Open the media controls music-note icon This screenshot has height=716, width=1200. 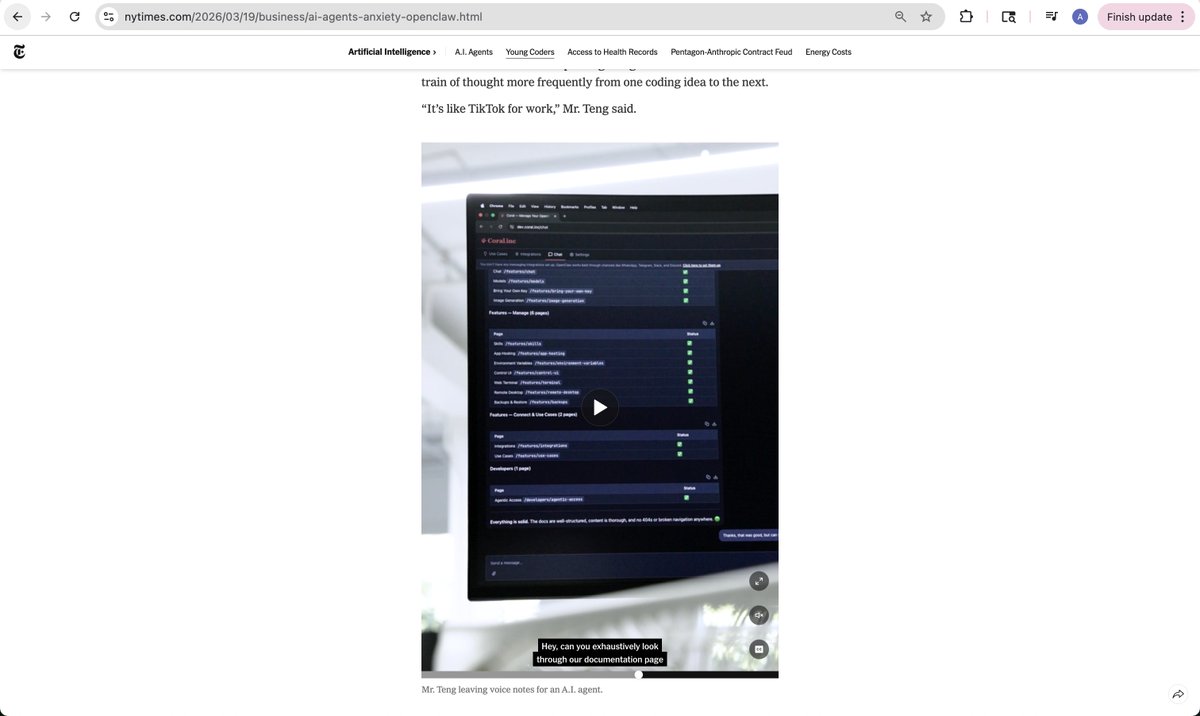(x=1051, y=17)
